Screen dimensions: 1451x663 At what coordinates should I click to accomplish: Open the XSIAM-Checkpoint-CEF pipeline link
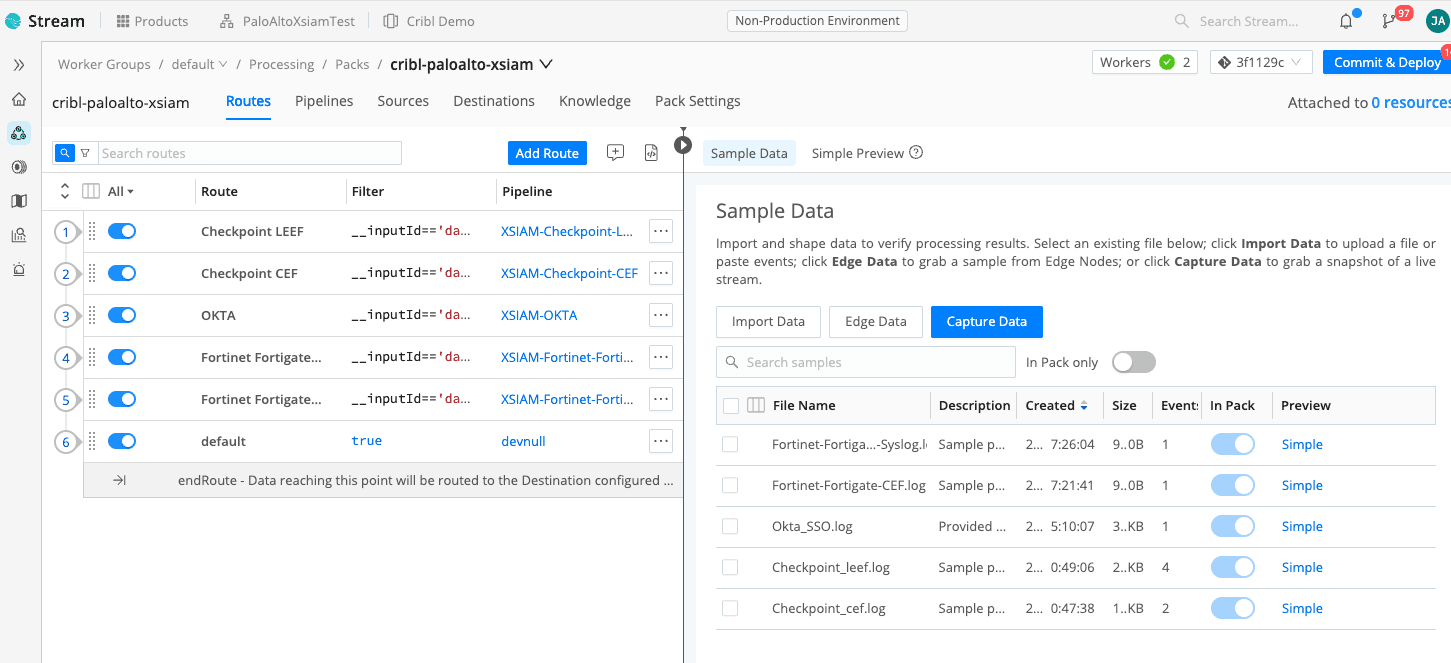pos(569,273)
